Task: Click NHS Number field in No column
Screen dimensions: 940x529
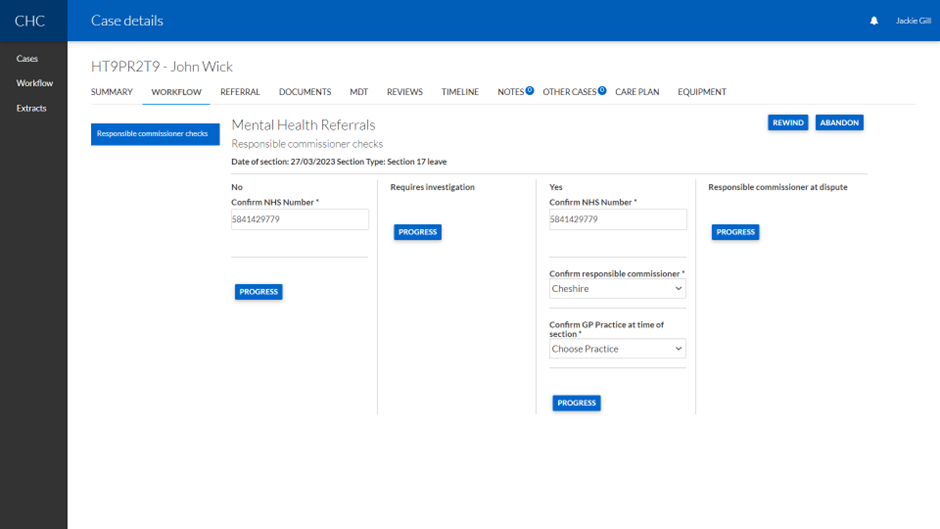Action: coord(299,219)
